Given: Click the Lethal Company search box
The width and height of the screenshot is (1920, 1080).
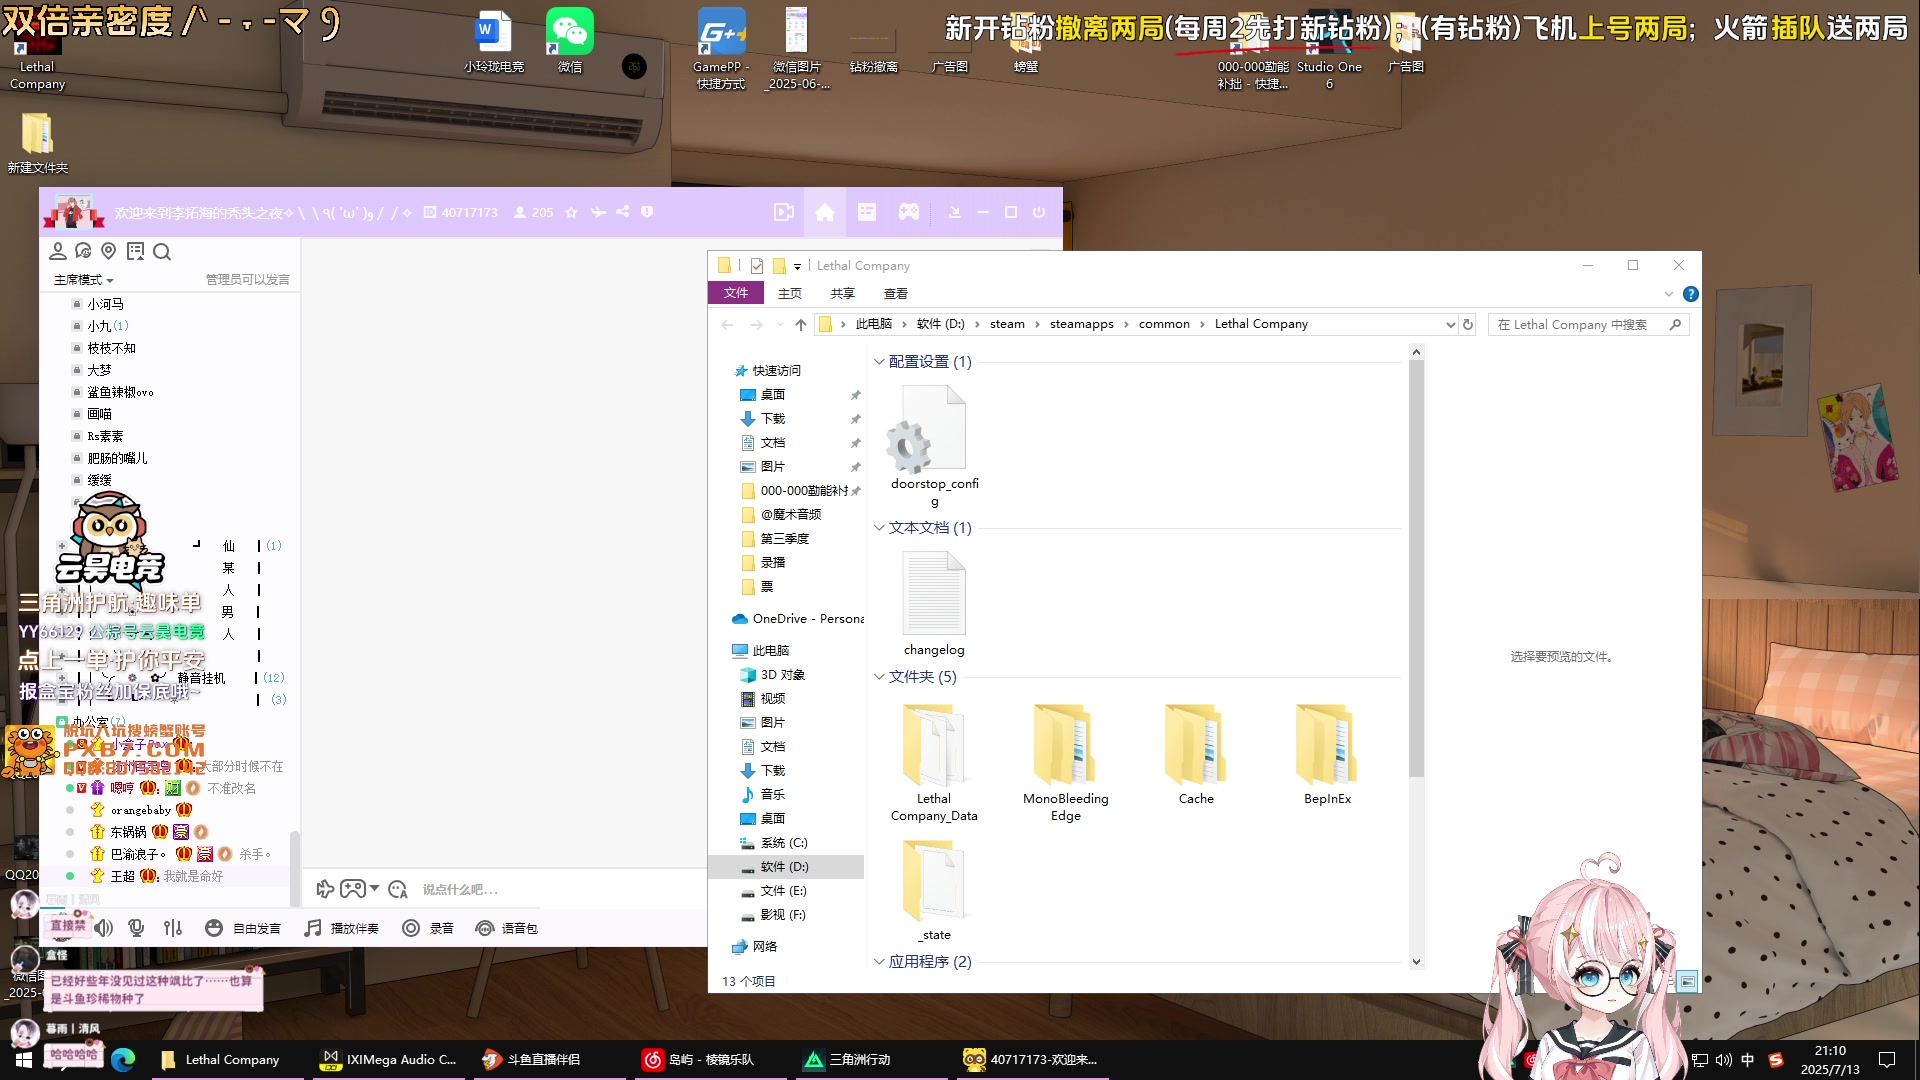Looking at the screenshot, I should [1588, 324].
